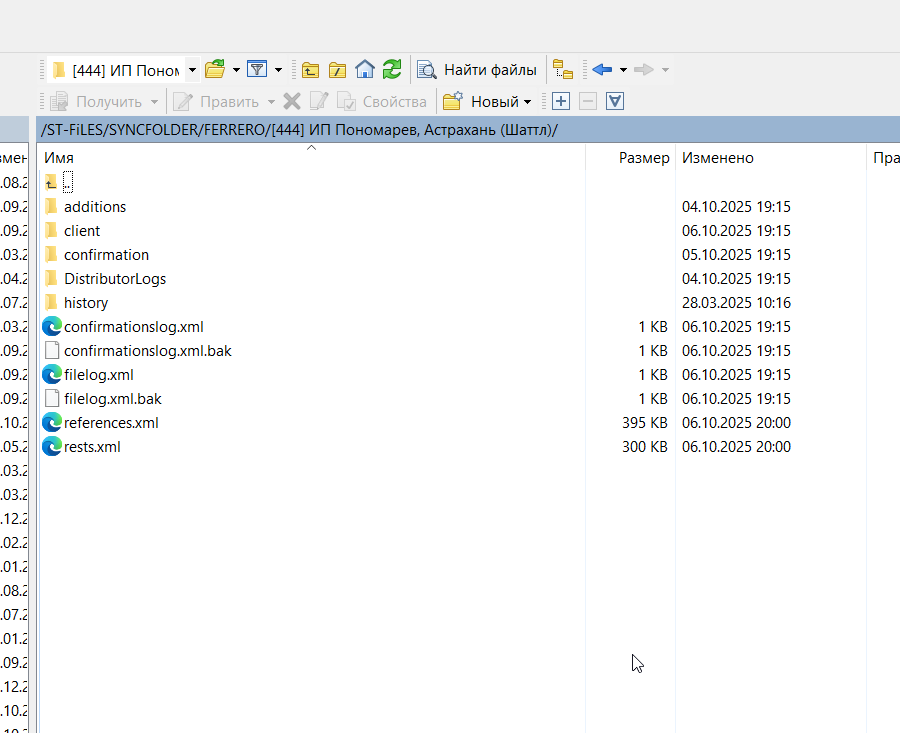Click the Править edit button
Viewport: 900px width, 733px height.
tap(216, 102)
